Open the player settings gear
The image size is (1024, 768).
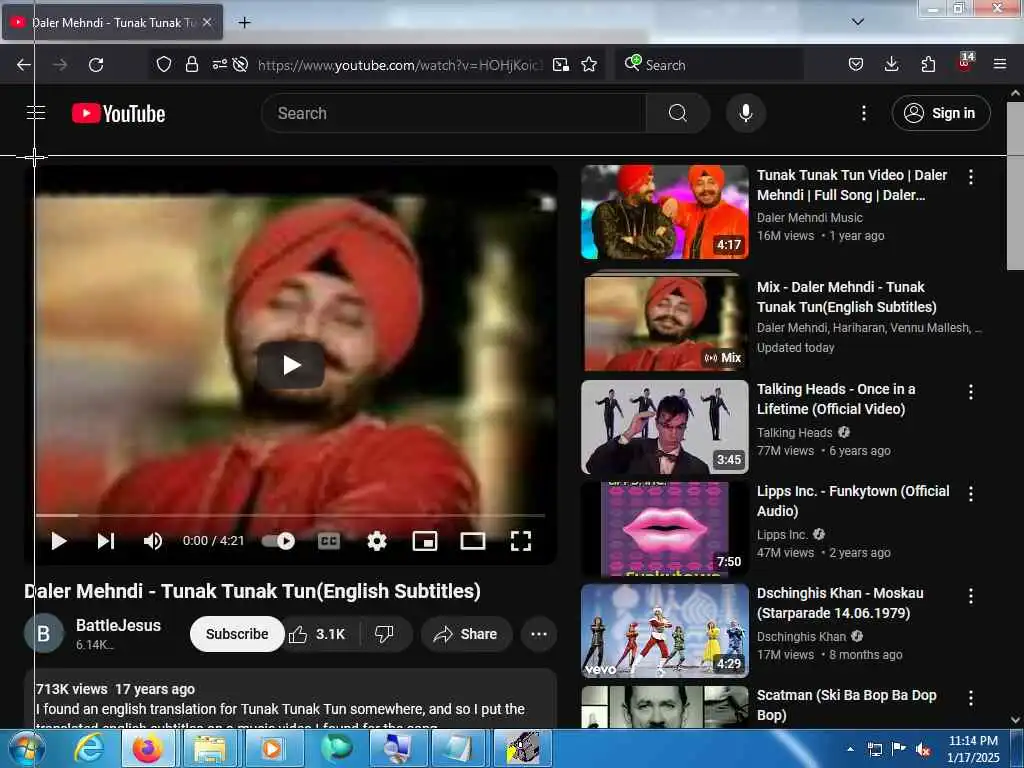click(x=377, y=541)
